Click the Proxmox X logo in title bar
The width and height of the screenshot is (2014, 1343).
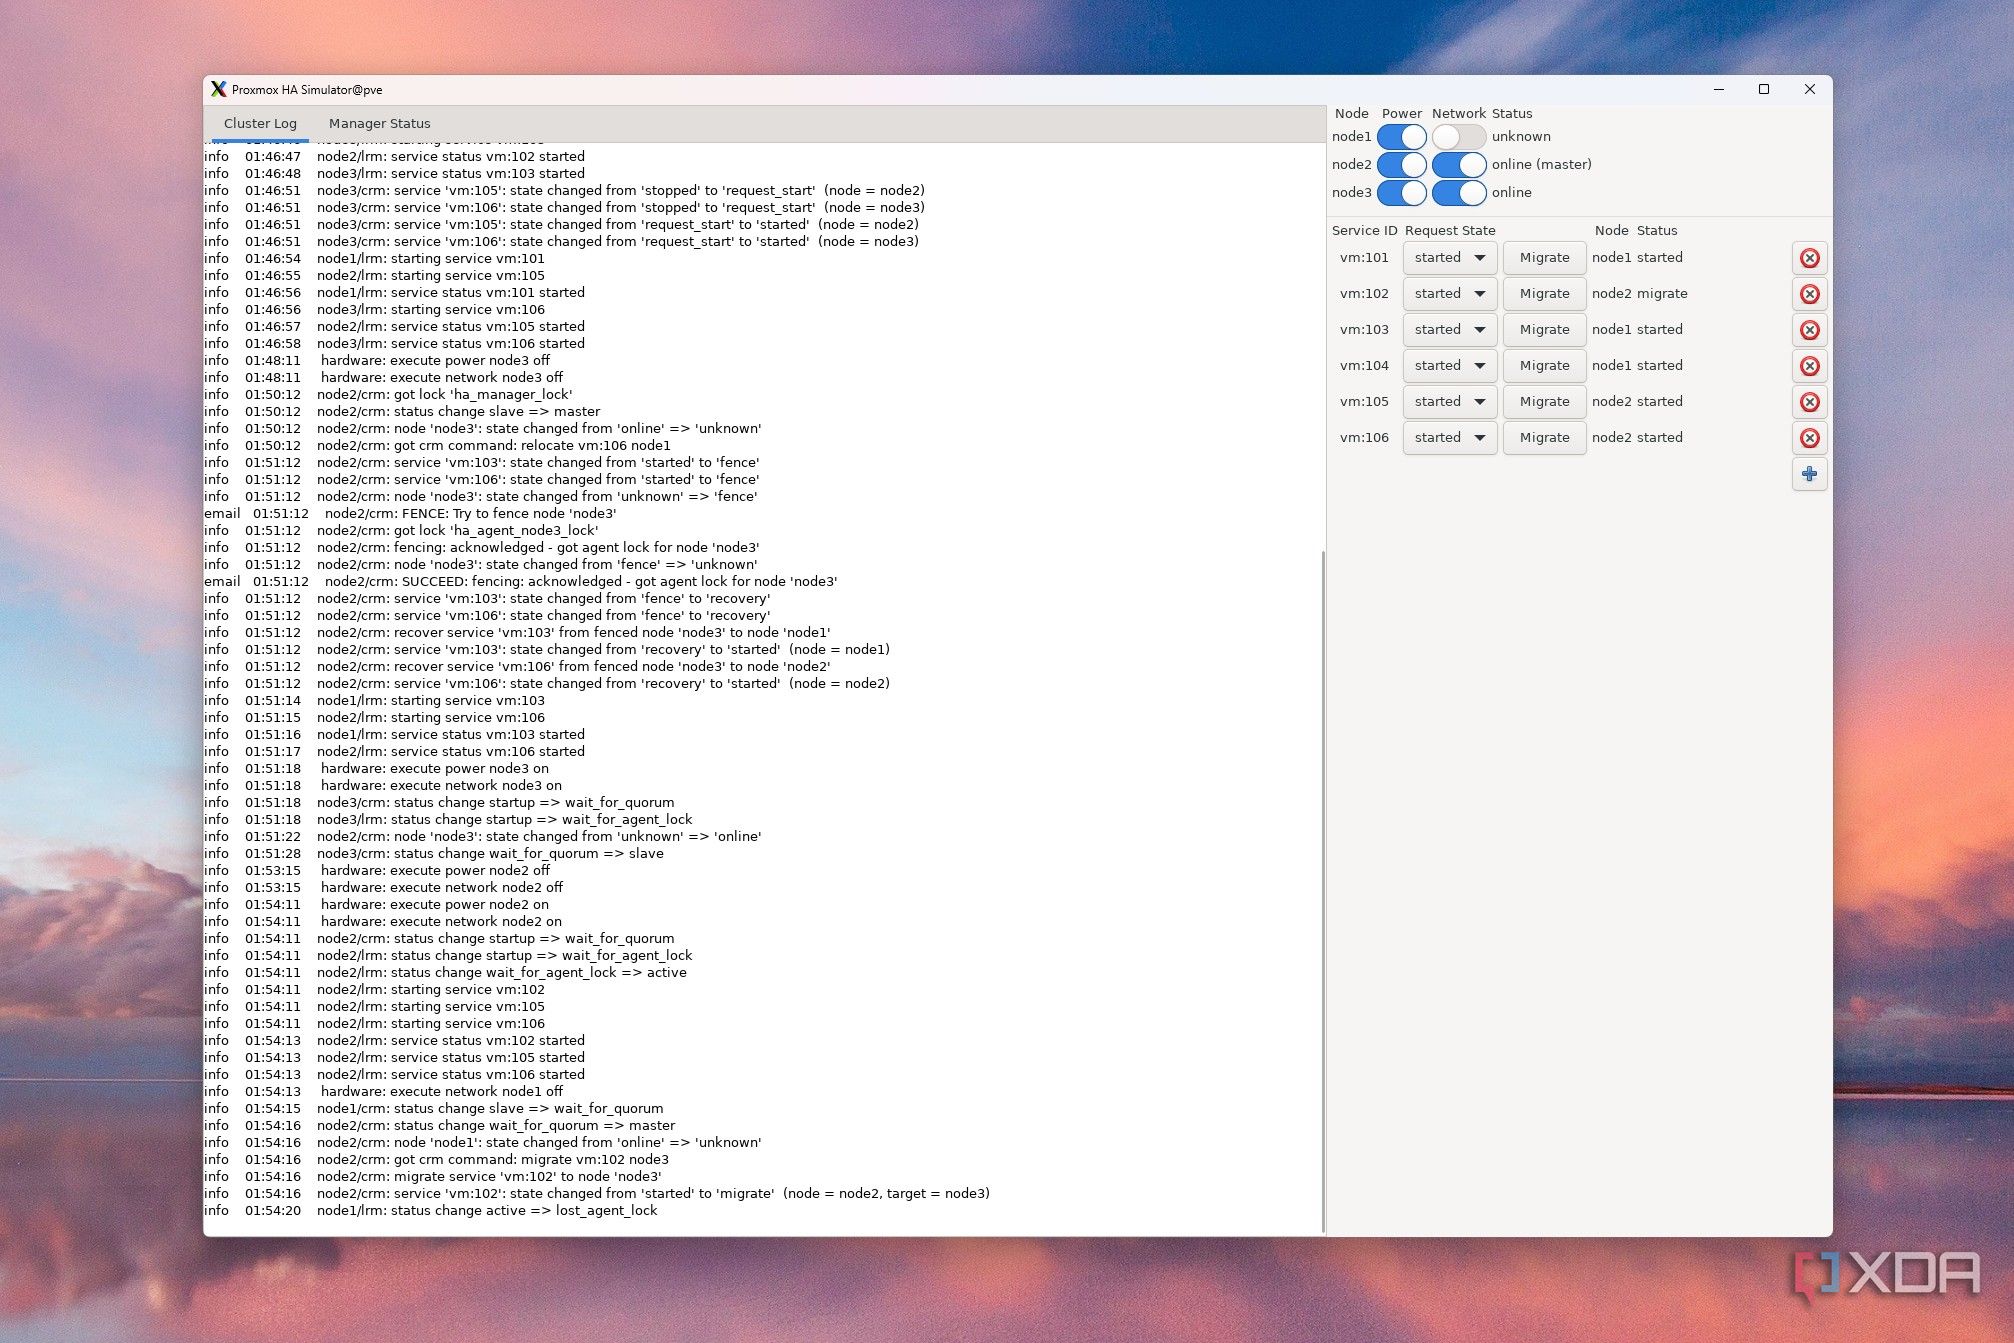point(218,89)
